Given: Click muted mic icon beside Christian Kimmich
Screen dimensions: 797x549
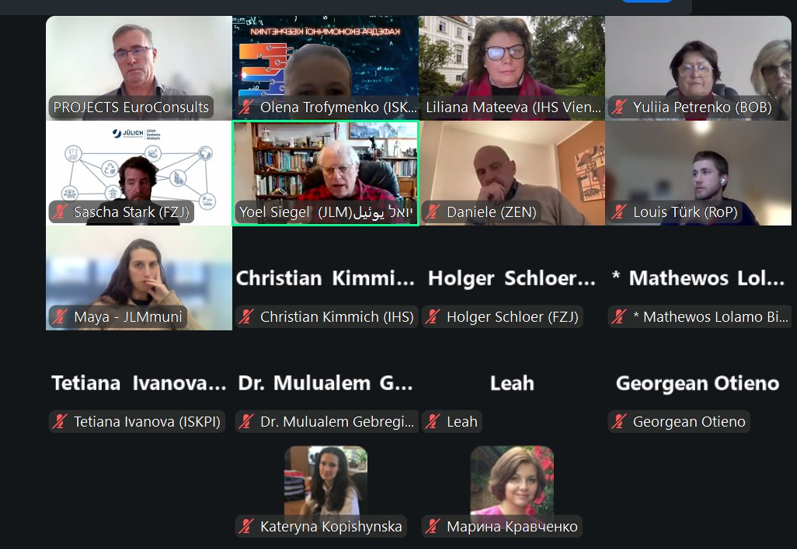Looking at the screenshot, I should [x=247, y=317].
